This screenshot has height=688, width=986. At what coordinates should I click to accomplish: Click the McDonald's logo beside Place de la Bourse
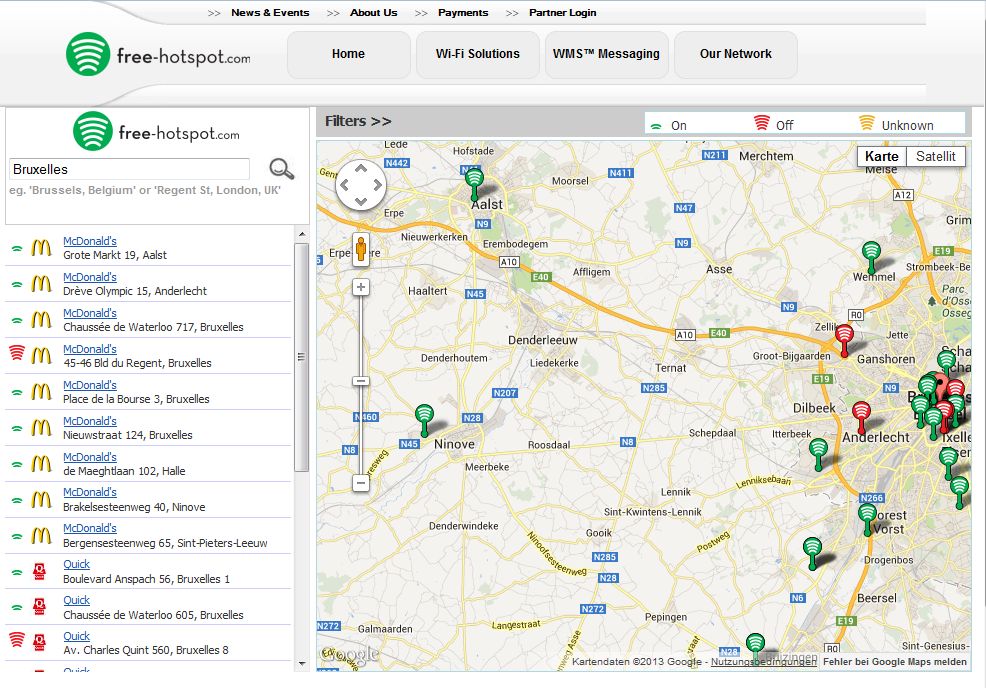42,392
